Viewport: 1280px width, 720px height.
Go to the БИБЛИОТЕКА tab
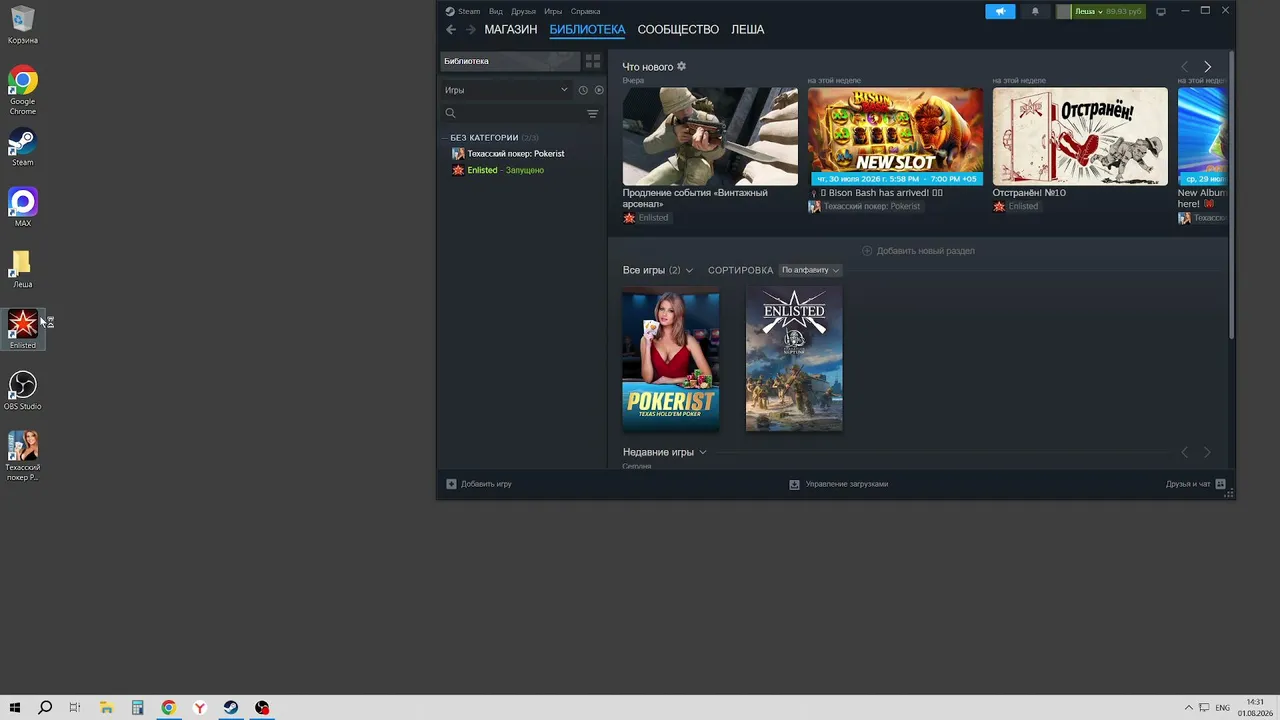[587, 30]
